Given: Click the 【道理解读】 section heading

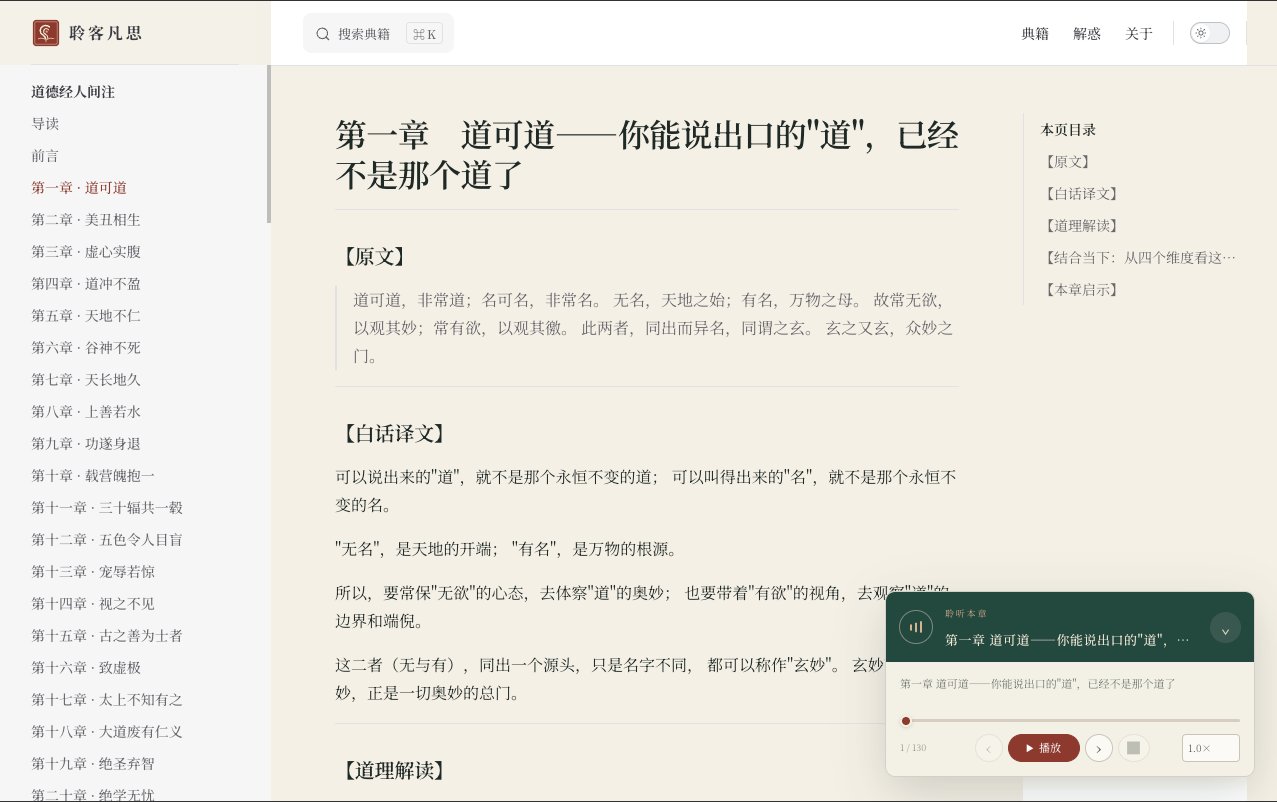Looking at the screenshot, I should (393, 771).
